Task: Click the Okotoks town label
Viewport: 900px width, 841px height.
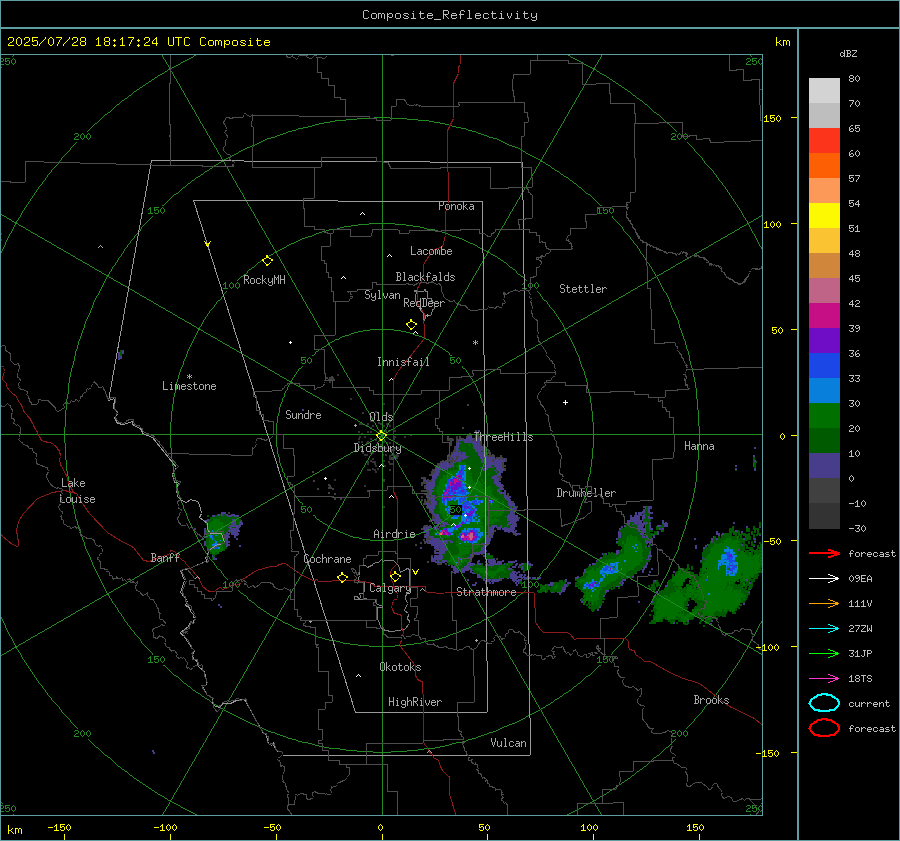Action: pyautogui.click(x=400, y=667)
